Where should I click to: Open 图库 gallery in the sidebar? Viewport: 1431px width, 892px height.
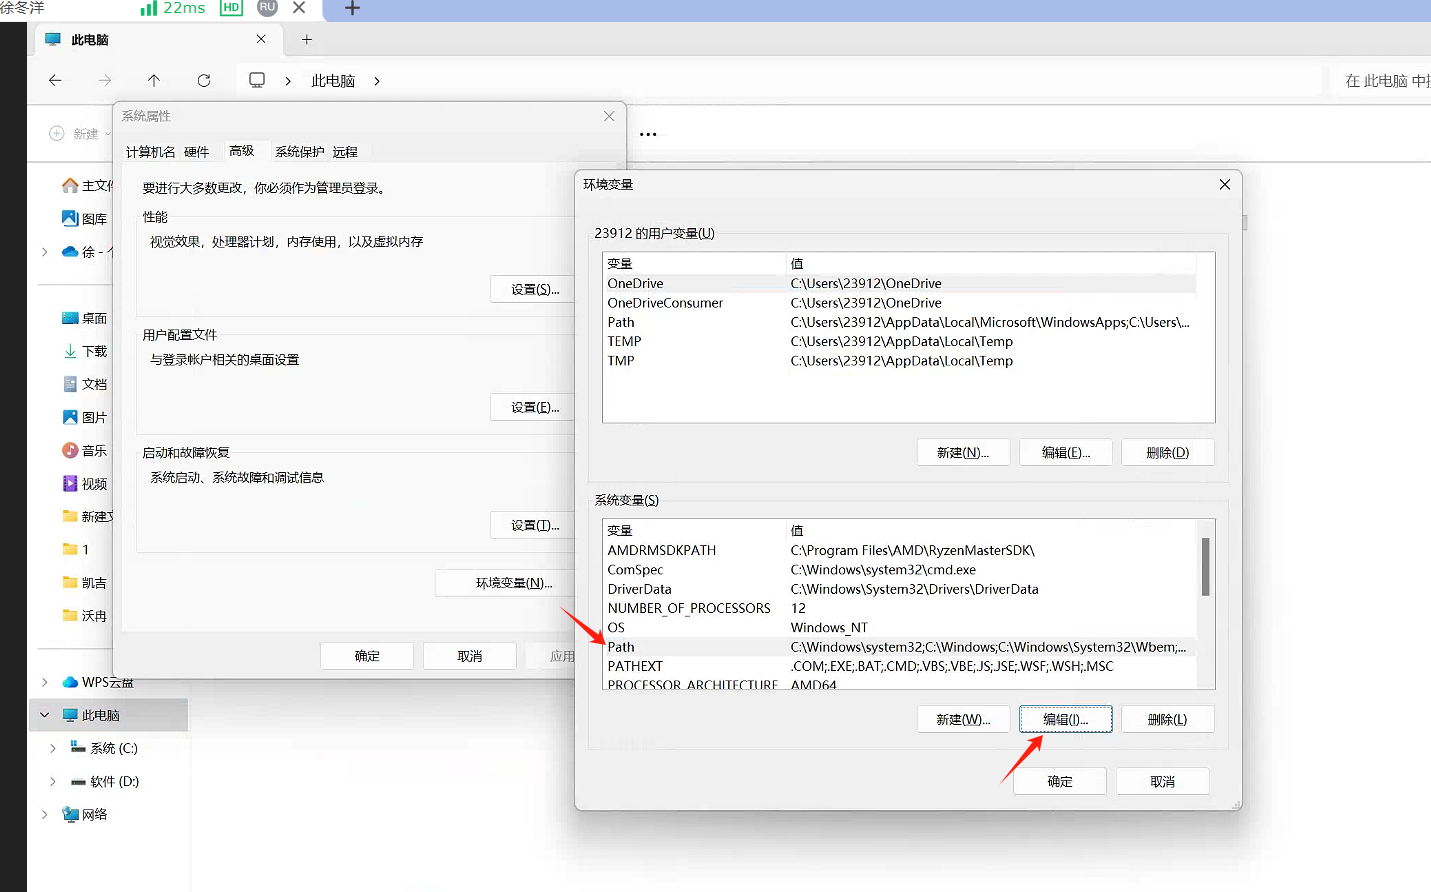tap(85, 219)
